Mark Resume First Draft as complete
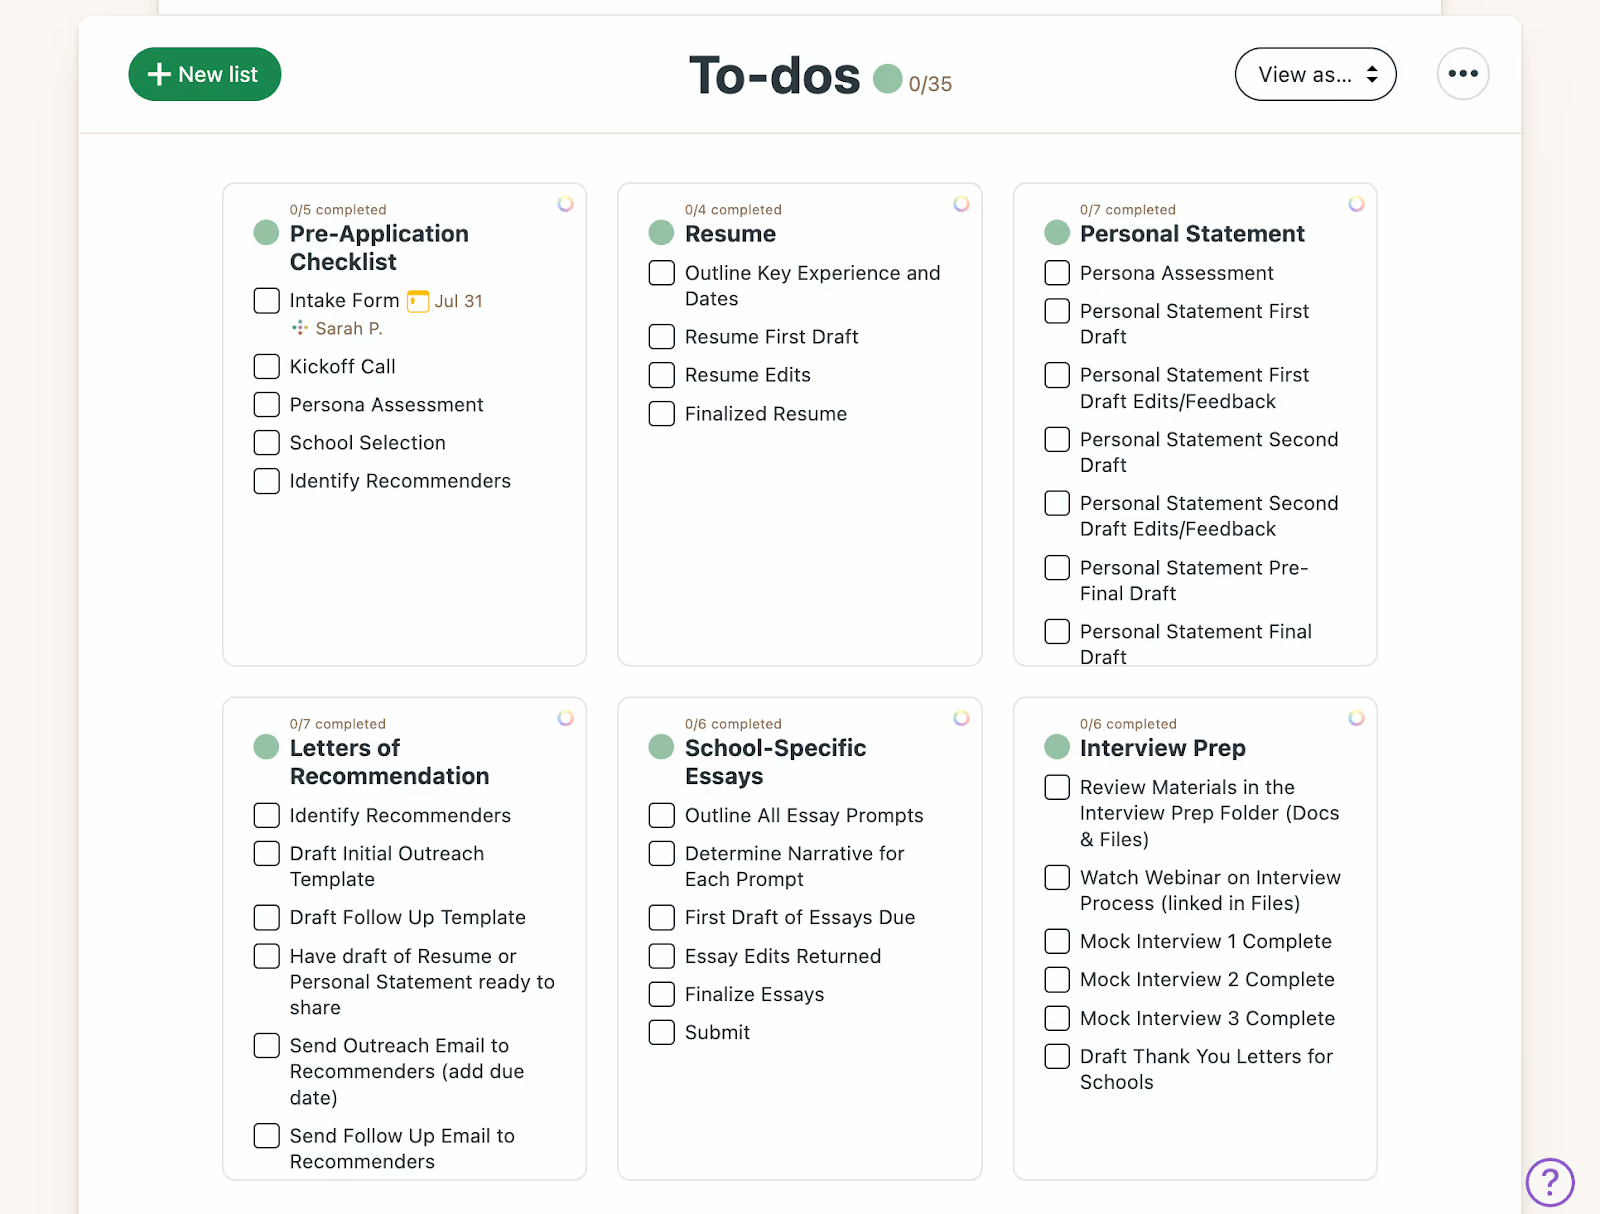Screen dimensions: 1600x1214 [661, 336]
